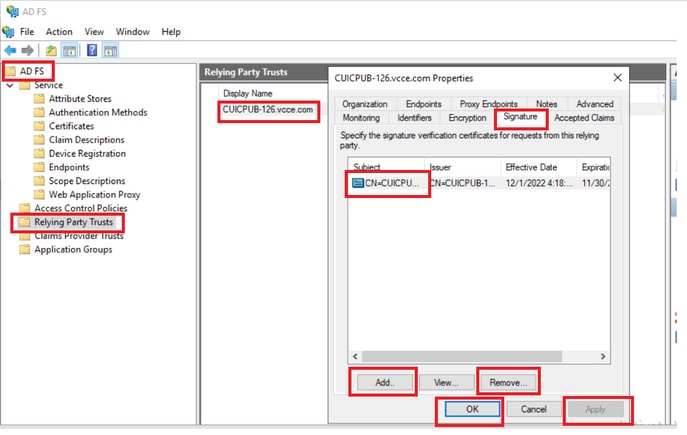Click the right scroll arrow in certificate list
The width and height of the screenshot is (687, 435).
pyautogui.click(x=603, y=357)
